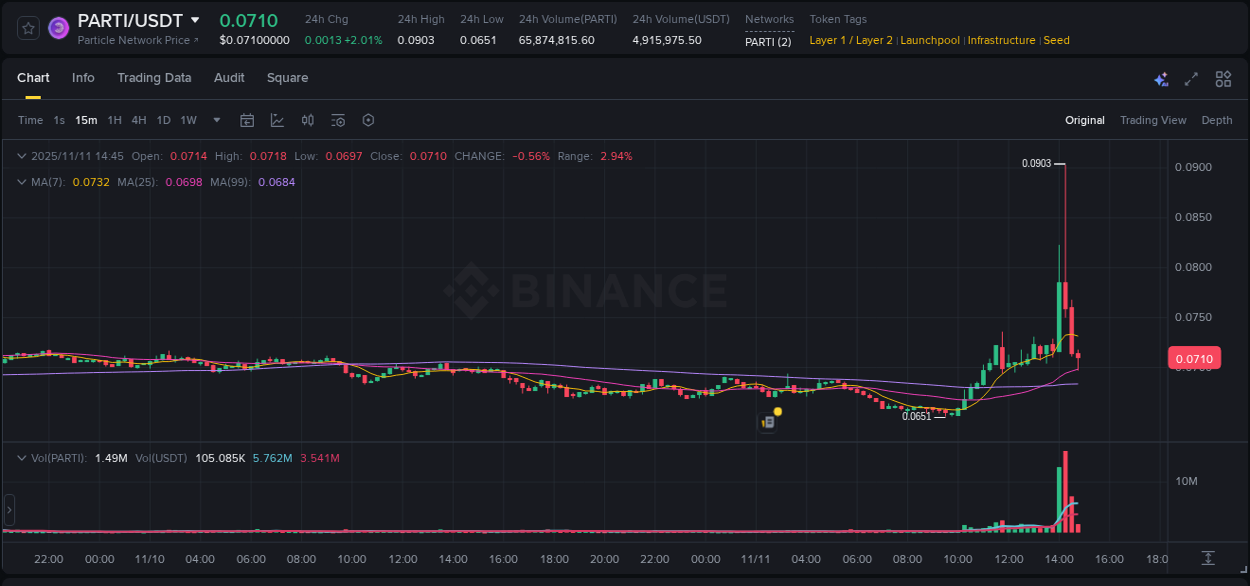This screenshot has width=1250, height=586.
Task: Enter fullscreen with the expand arrows icon
Action: (1191, 78)
